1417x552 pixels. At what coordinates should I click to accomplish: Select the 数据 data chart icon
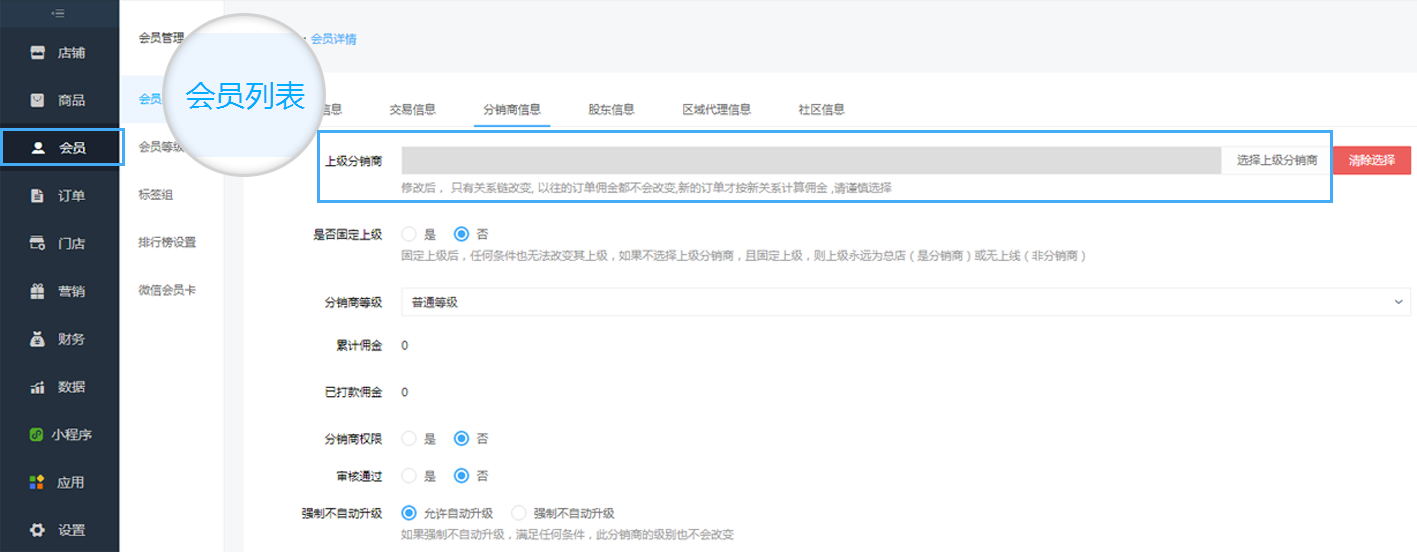(38, 387)
